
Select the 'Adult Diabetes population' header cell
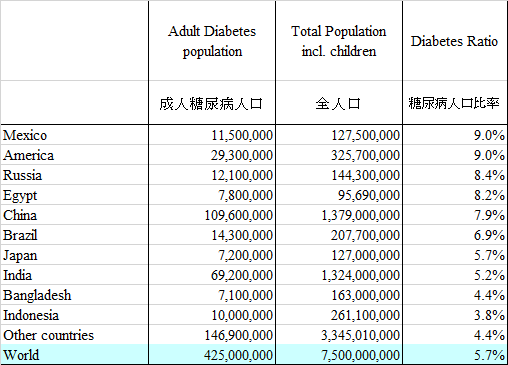click(x=212, y=41)
